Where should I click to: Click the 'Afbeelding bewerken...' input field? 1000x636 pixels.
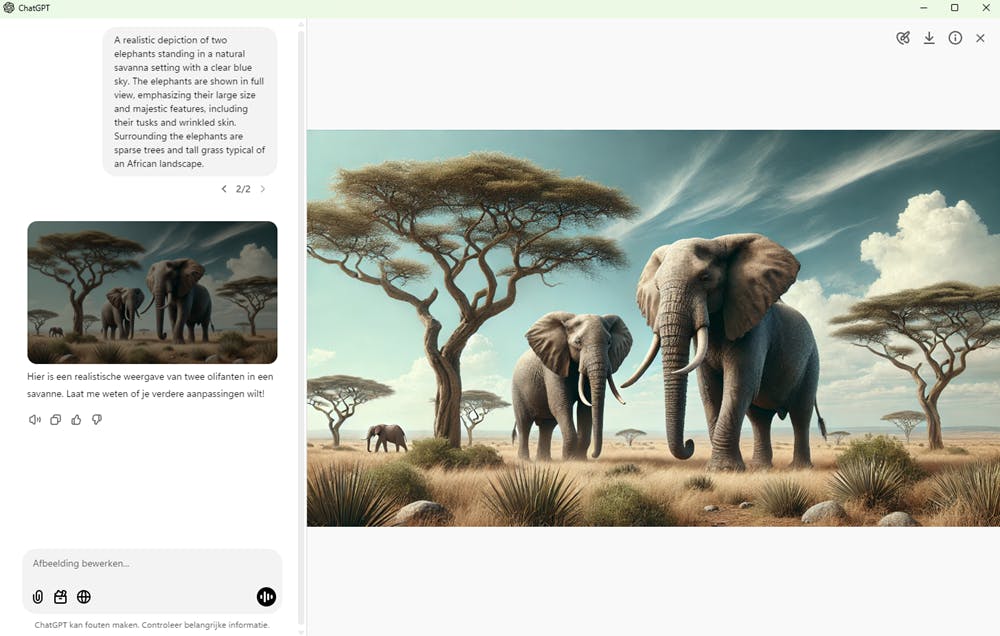tap(152, 563)
